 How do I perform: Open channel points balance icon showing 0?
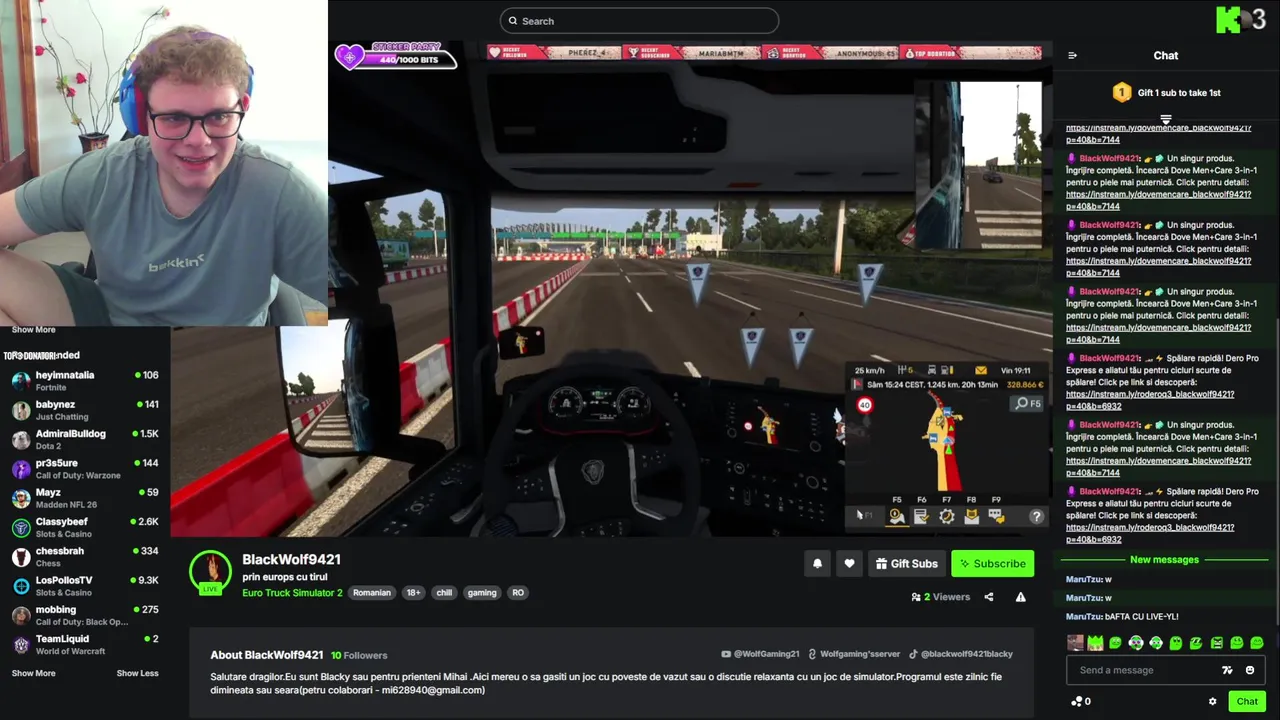click(1080, 702)
